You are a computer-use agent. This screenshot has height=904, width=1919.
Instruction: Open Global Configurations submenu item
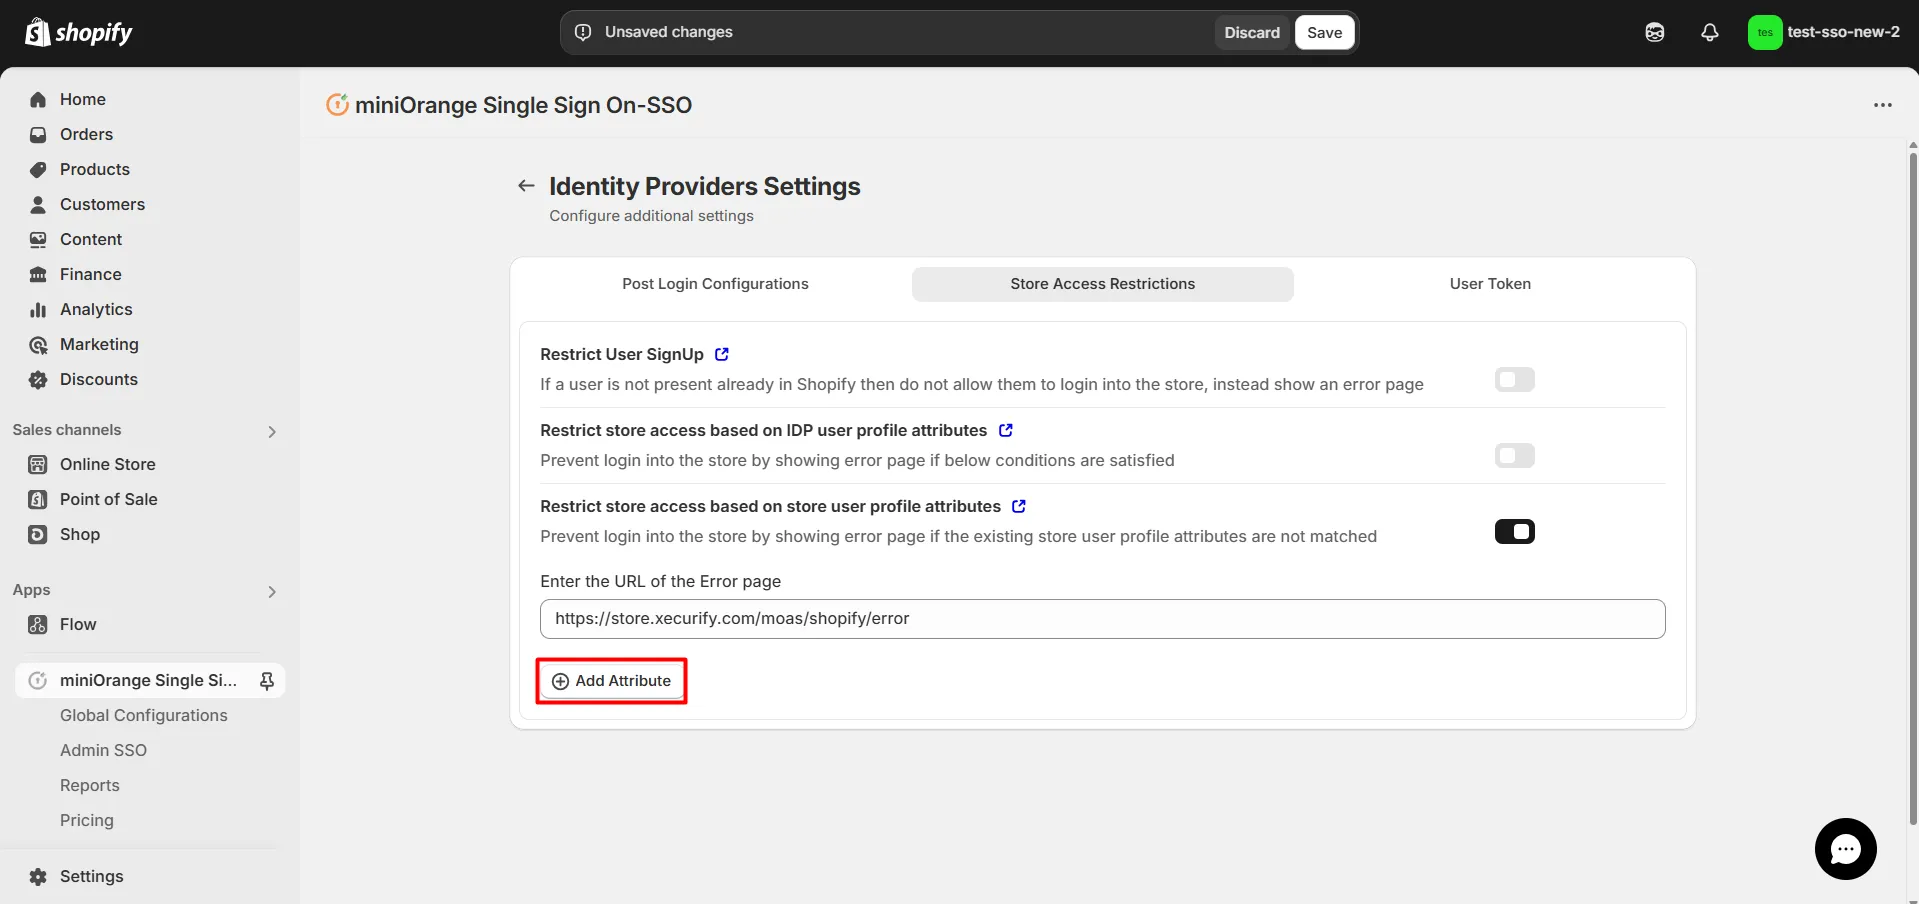144,715
